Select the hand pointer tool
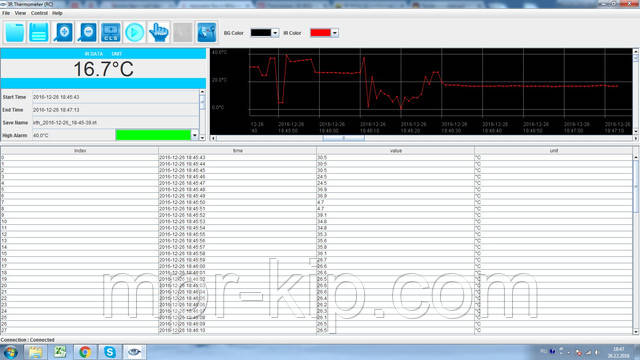The image size is (640, 360). 159,32
